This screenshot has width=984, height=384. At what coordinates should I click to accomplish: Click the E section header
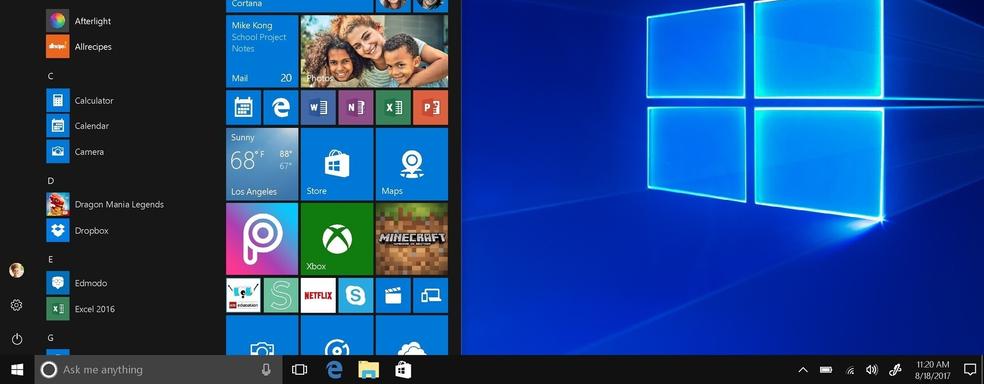[x=50, y=259]
